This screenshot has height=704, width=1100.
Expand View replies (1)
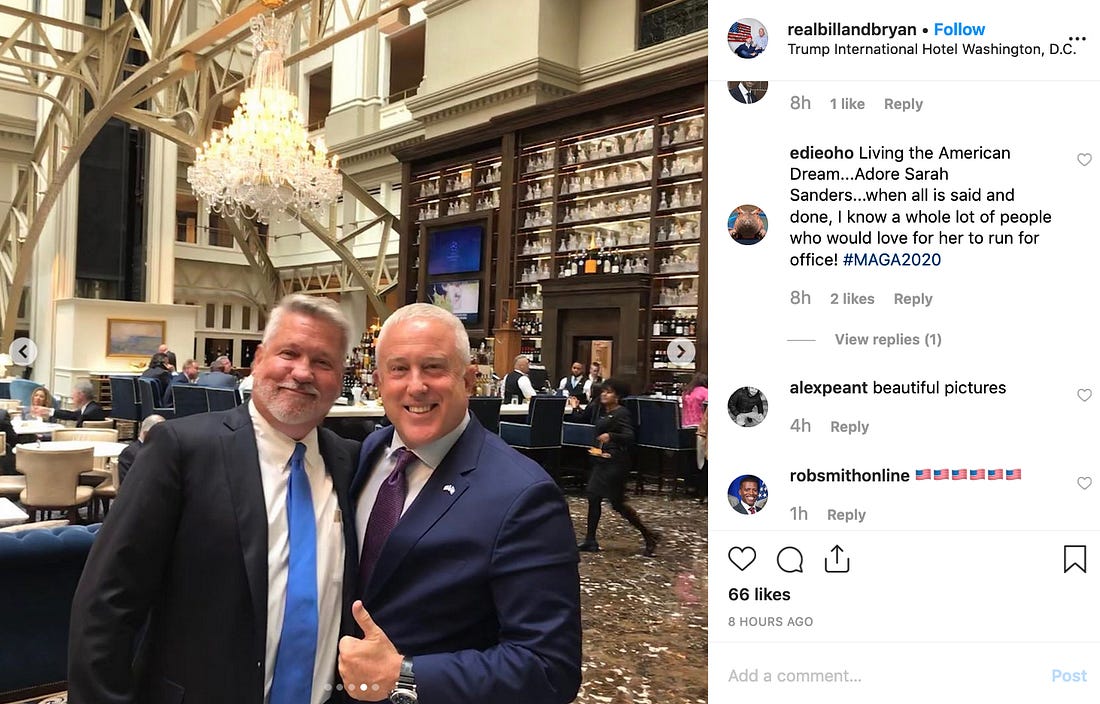pyautogui.click(x=887, y=339)
